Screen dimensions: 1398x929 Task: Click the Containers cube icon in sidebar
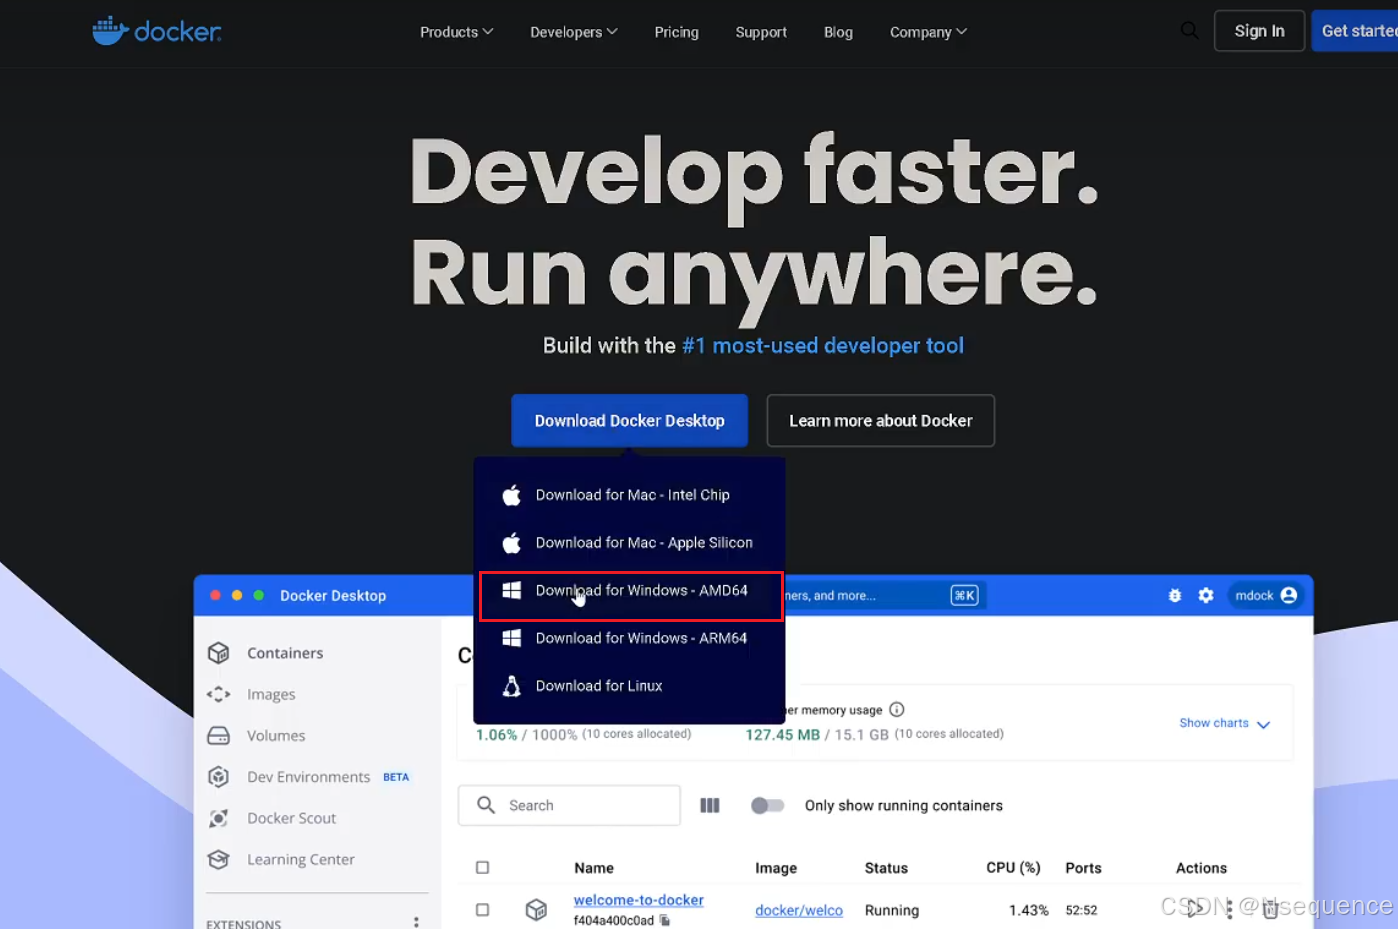tap(219, 653)
